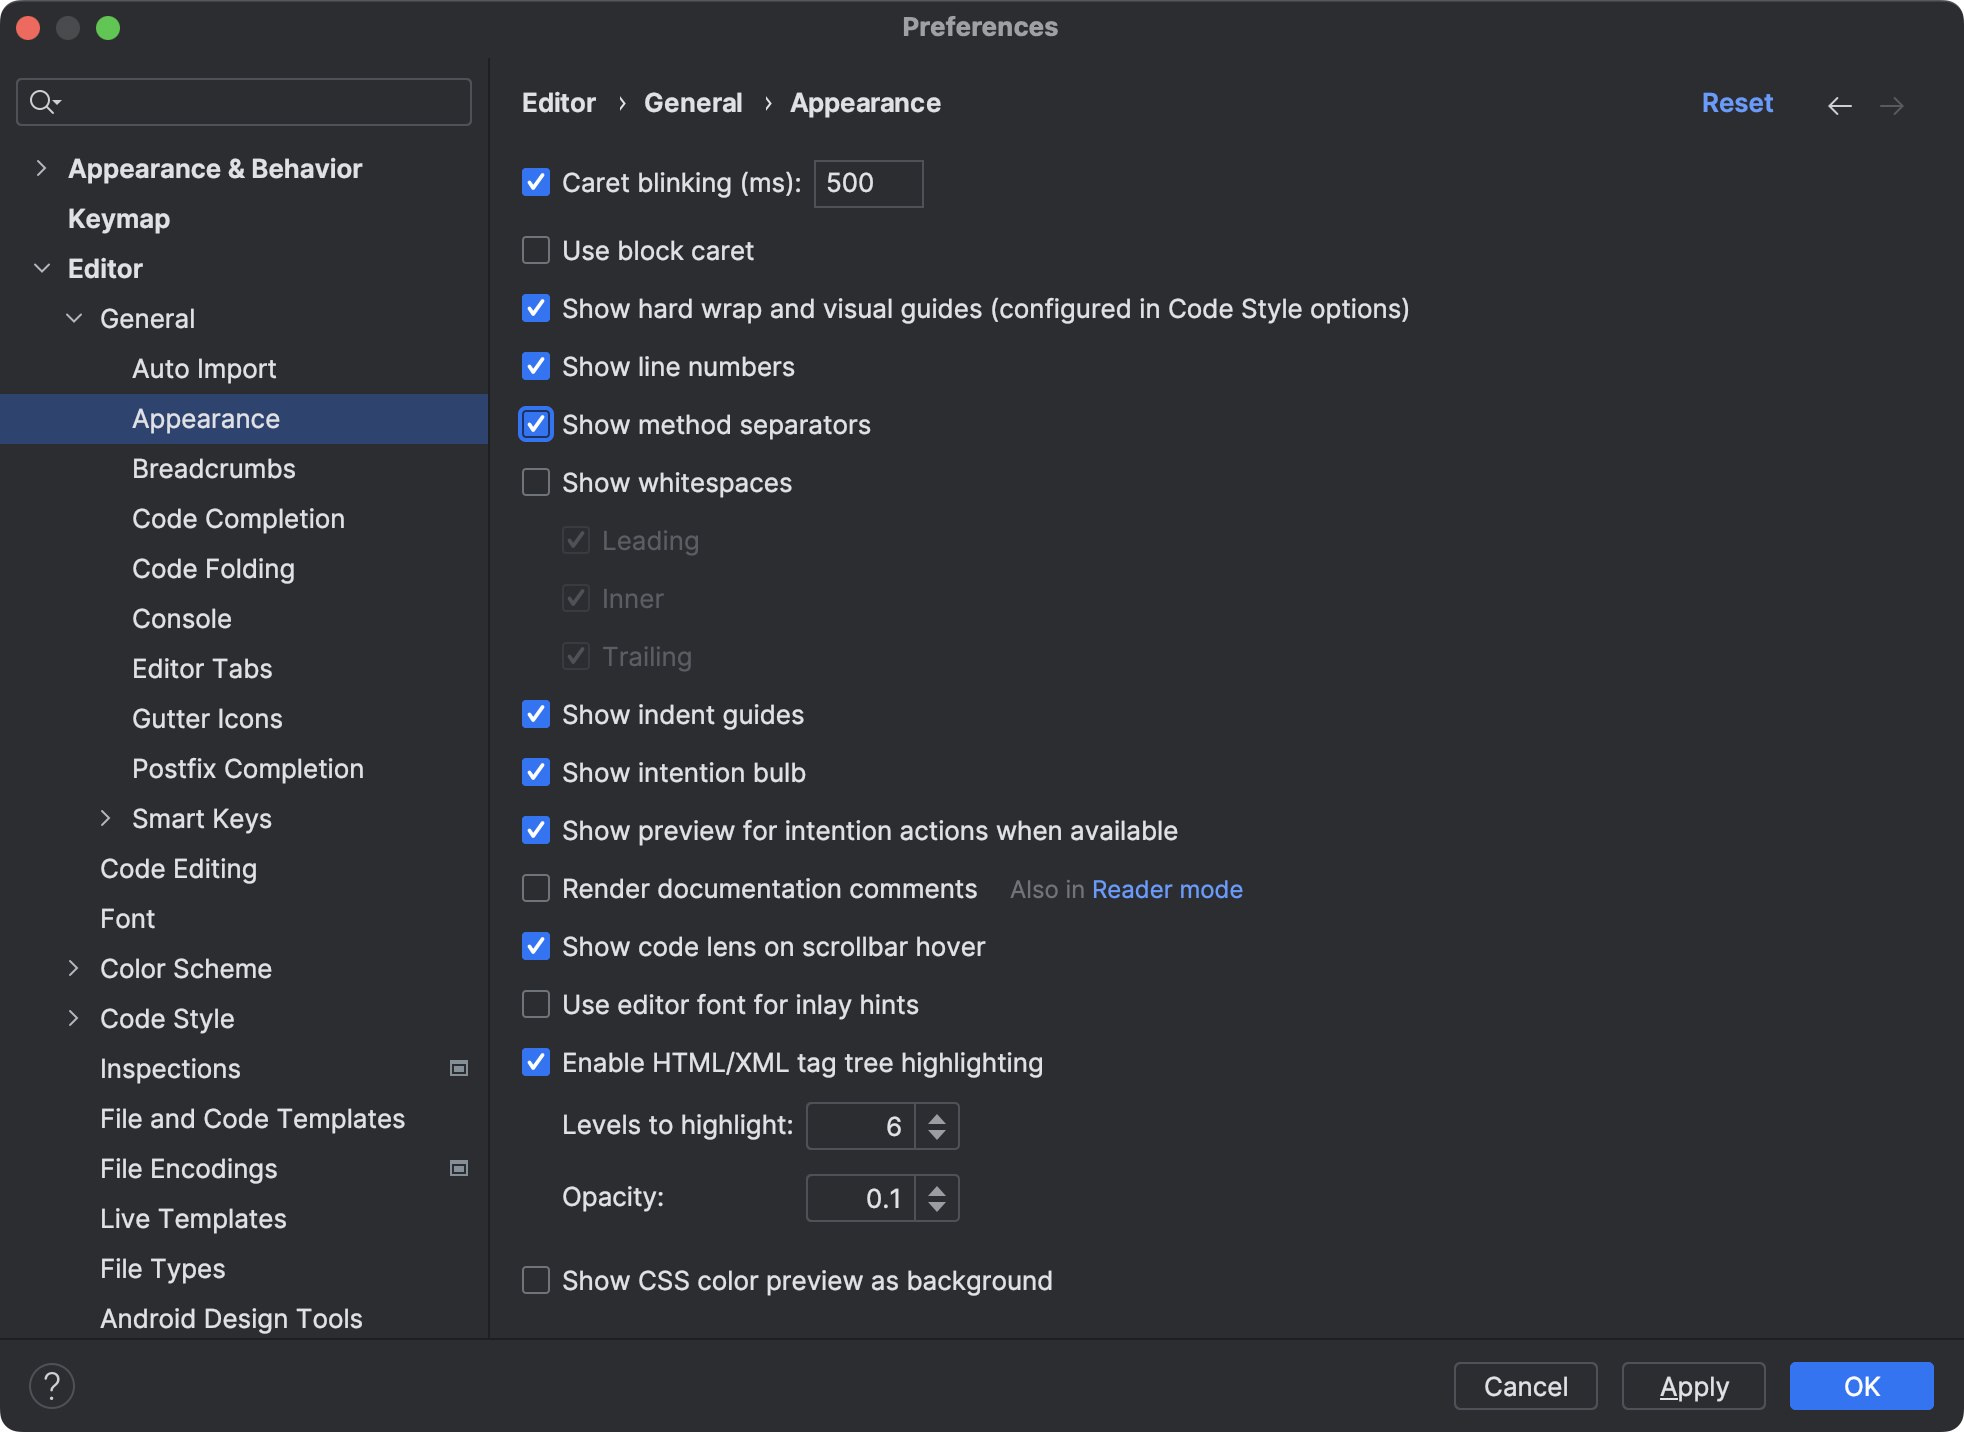Open the Code Folding settings page
1964x1432 pixels.
point(213,568)
